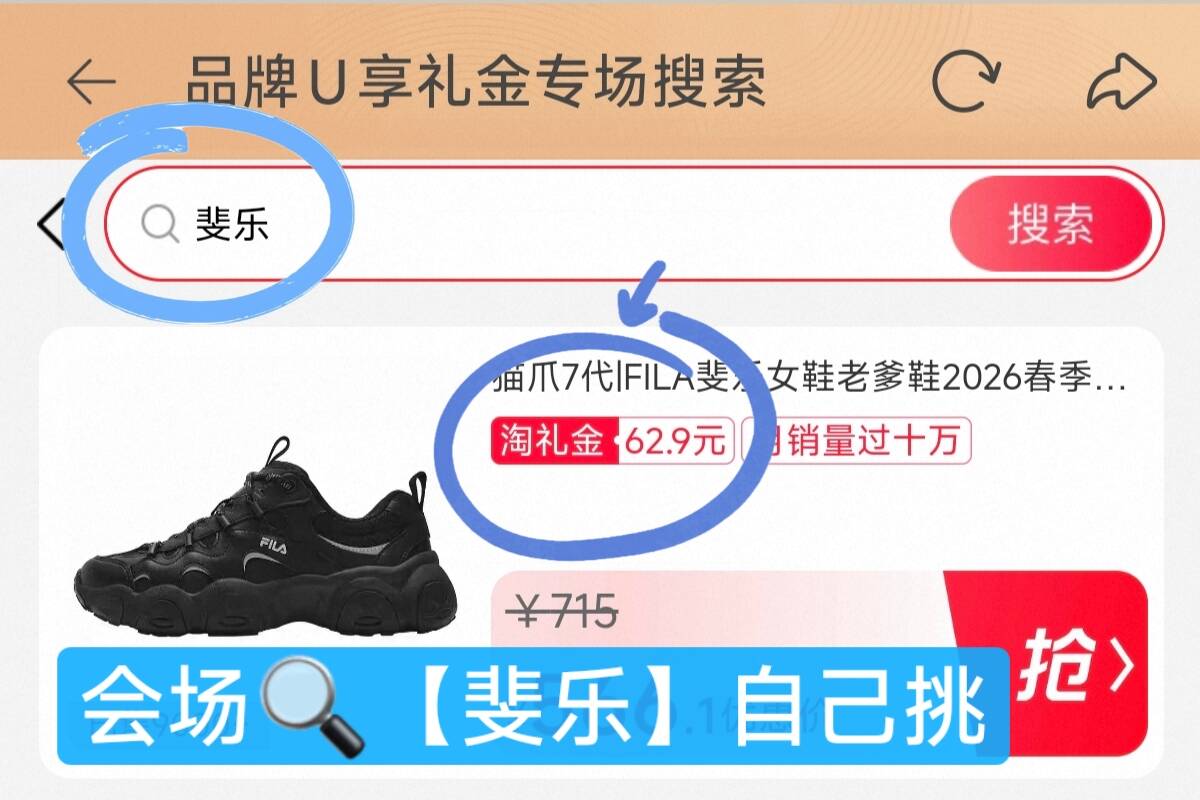Tap the page title 品牌U享礼金专场搜索

pos(477,82)
